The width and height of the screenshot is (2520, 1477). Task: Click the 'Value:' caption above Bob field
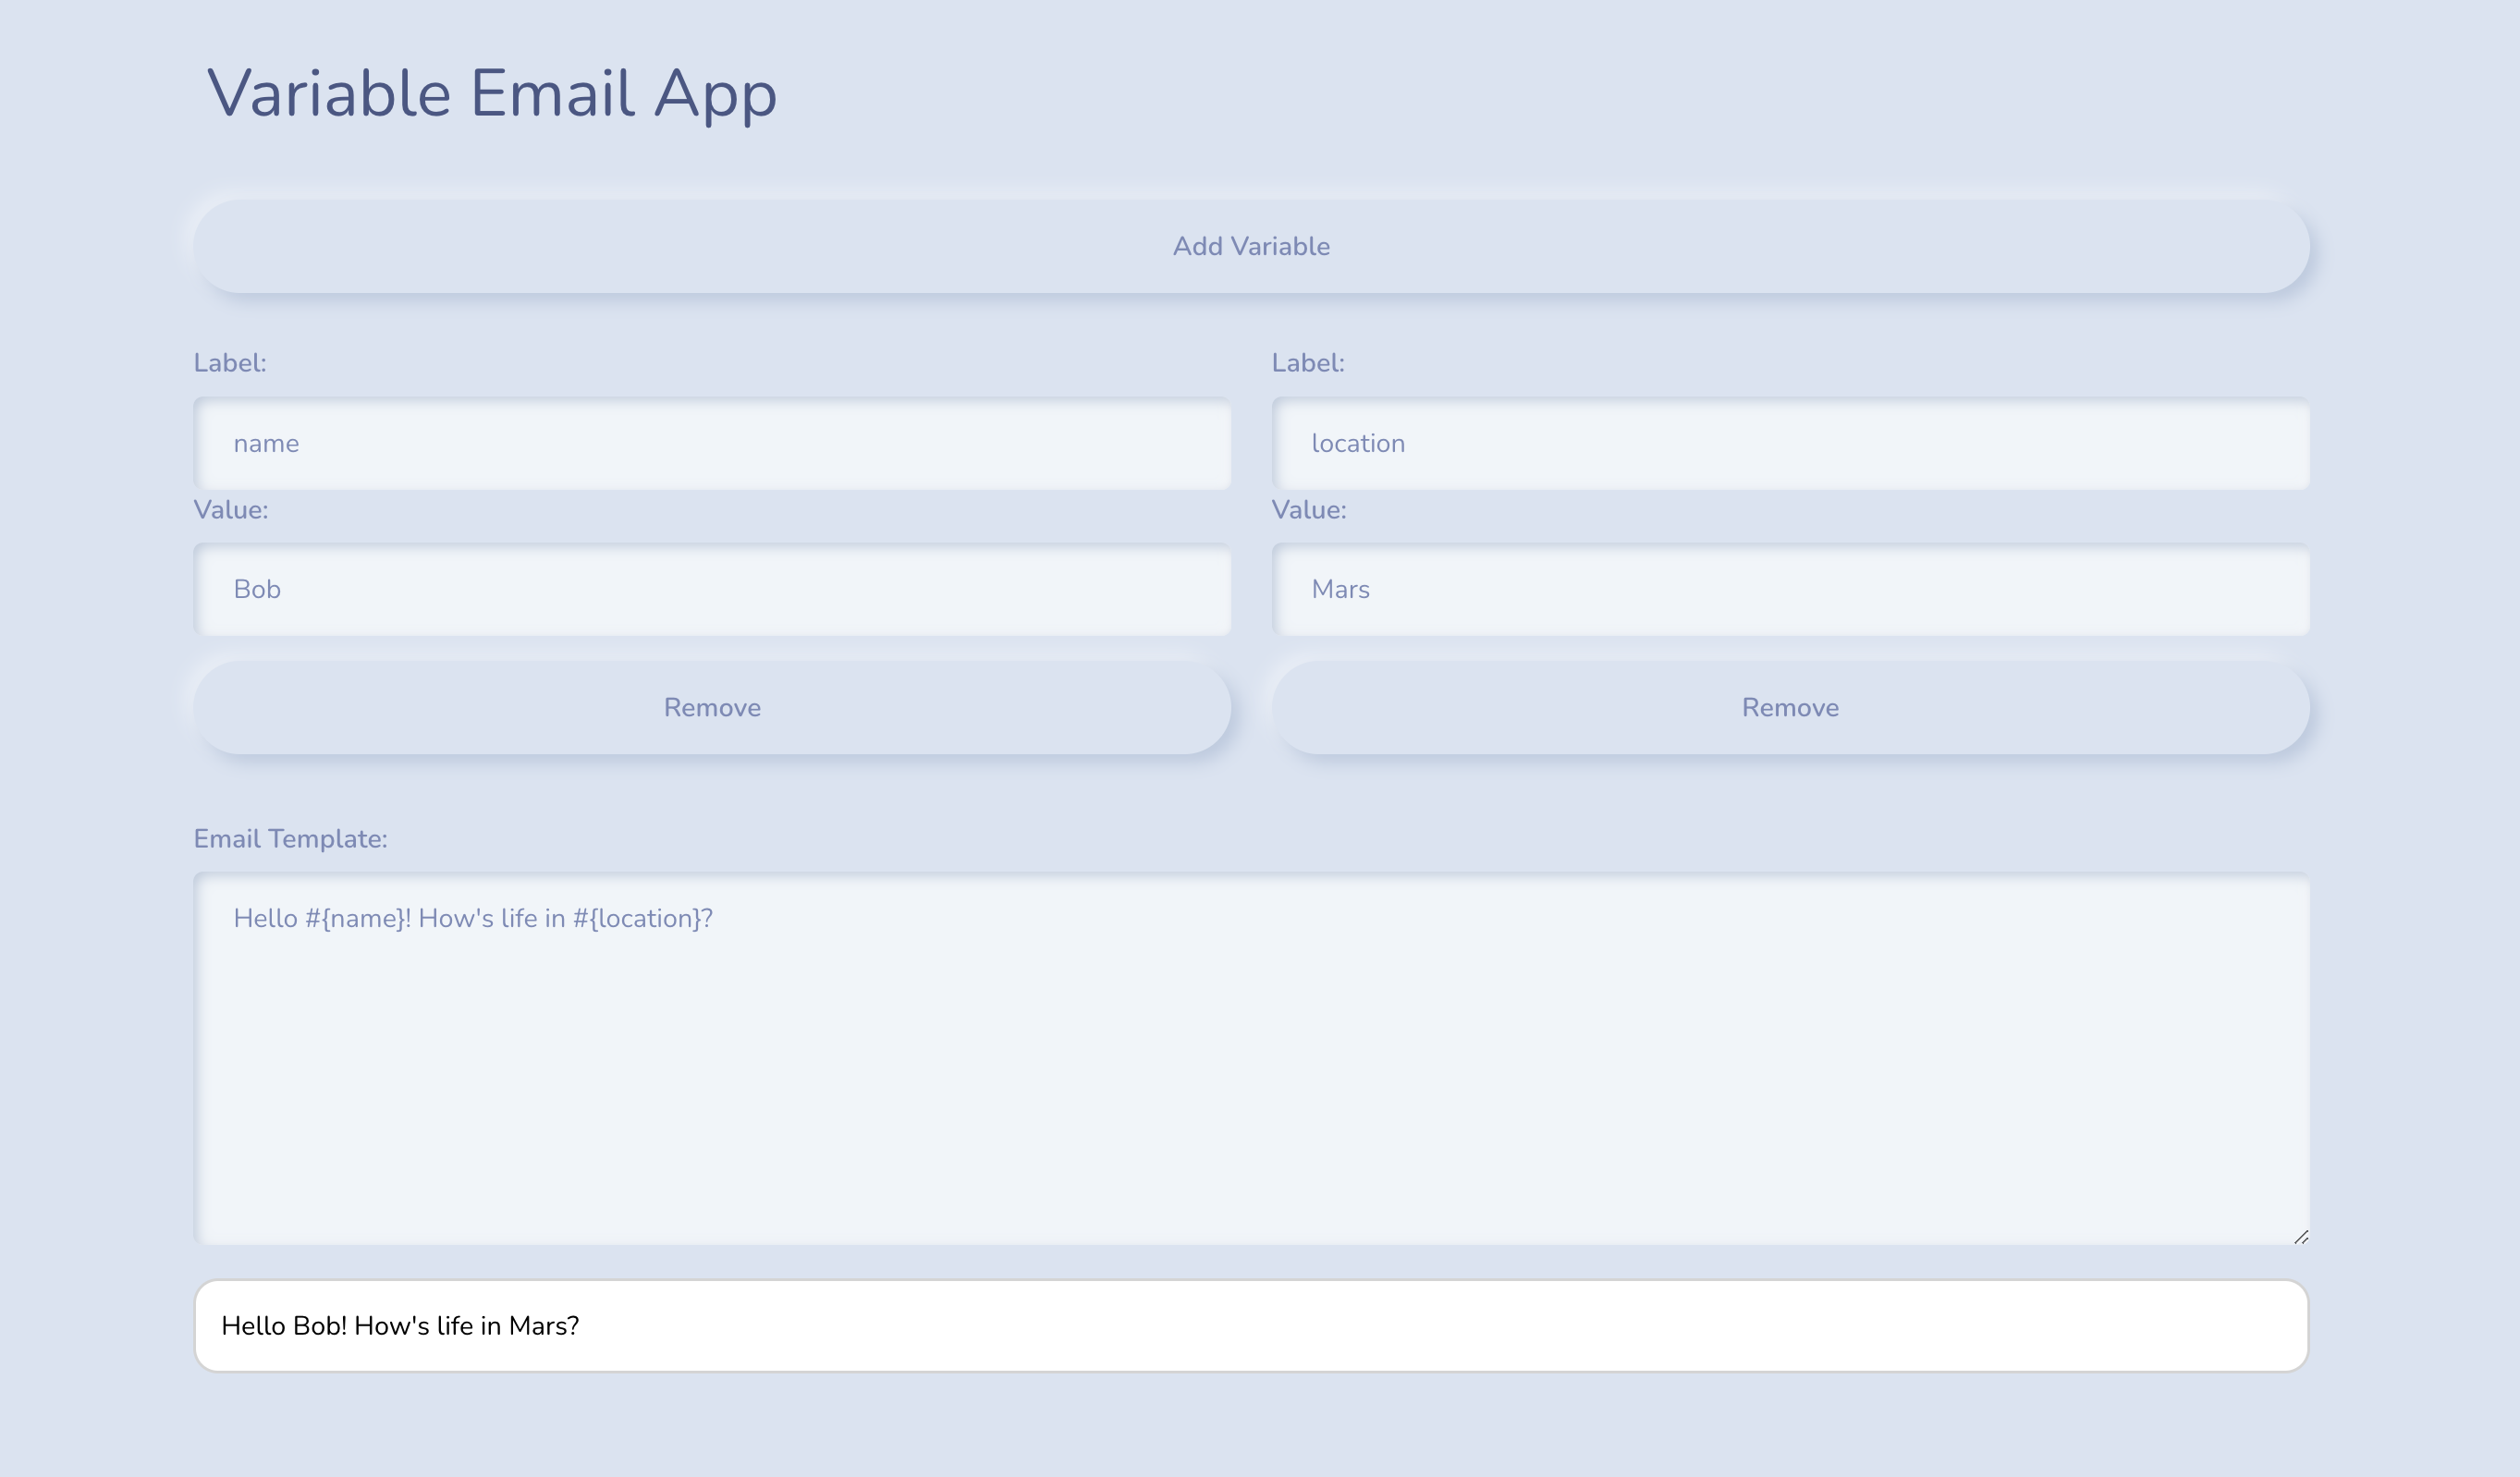point(231,510)
